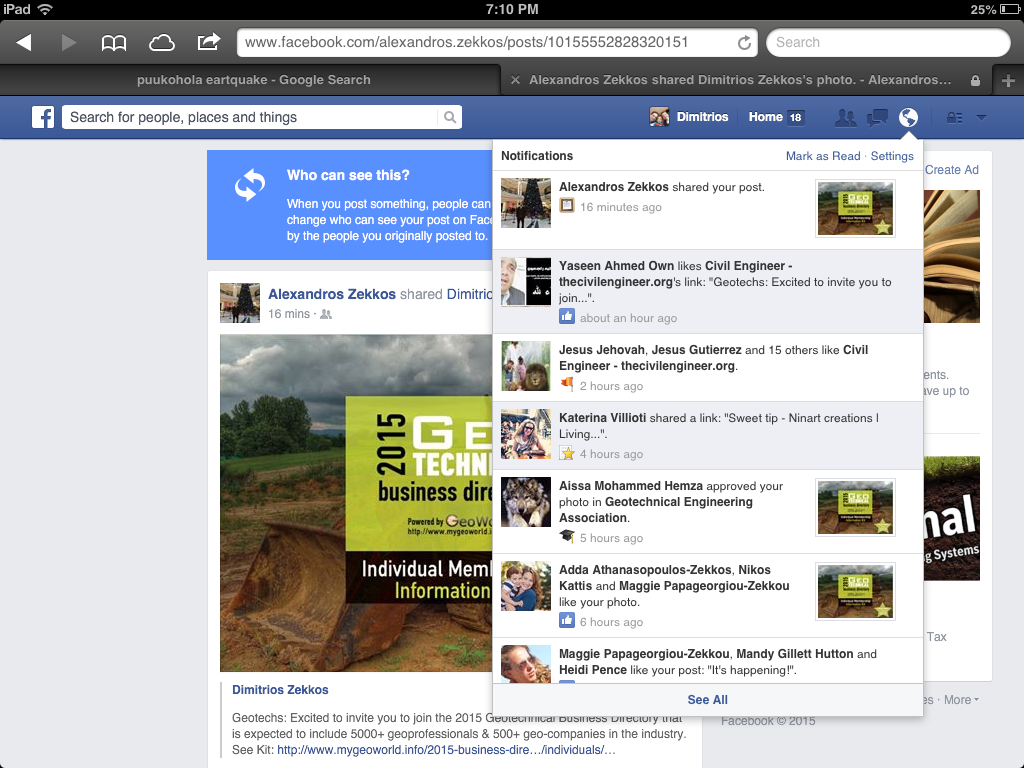Switch to puukohola eartquake Google Search tab
Viewport: 1024px width, 768px height.
[251, 80]
